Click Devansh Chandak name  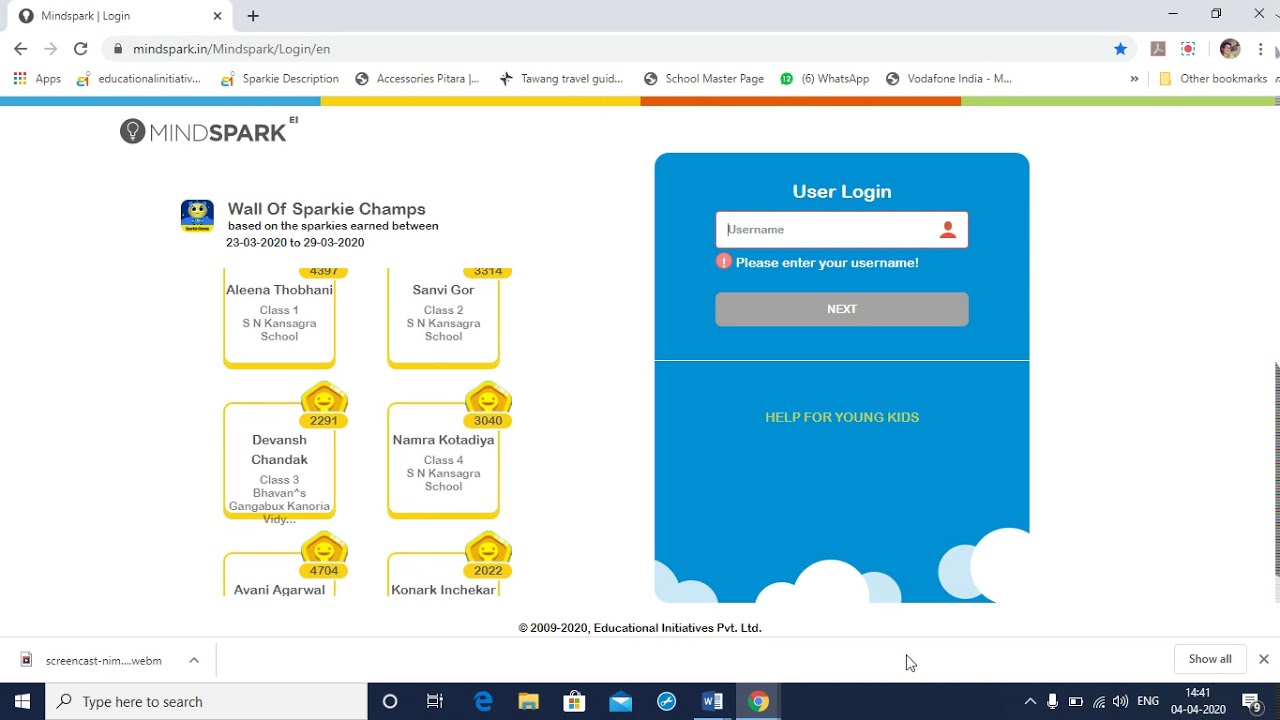(x=279, y=450)
